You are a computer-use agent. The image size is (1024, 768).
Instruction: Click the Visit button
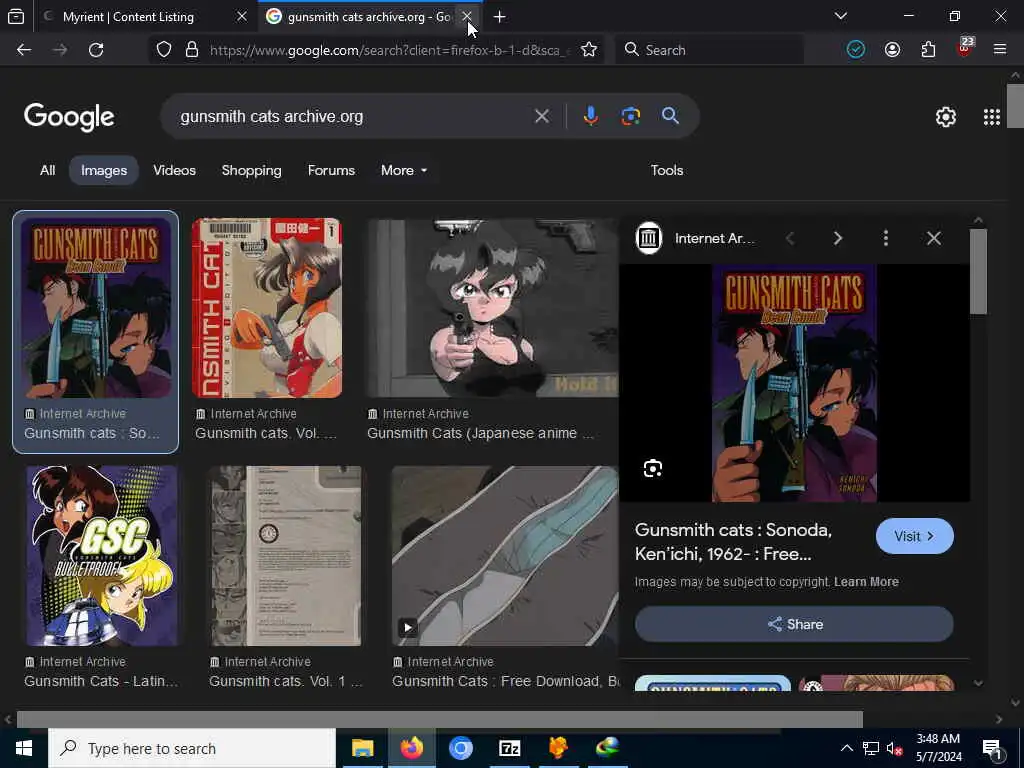click(x=914, y=536)
